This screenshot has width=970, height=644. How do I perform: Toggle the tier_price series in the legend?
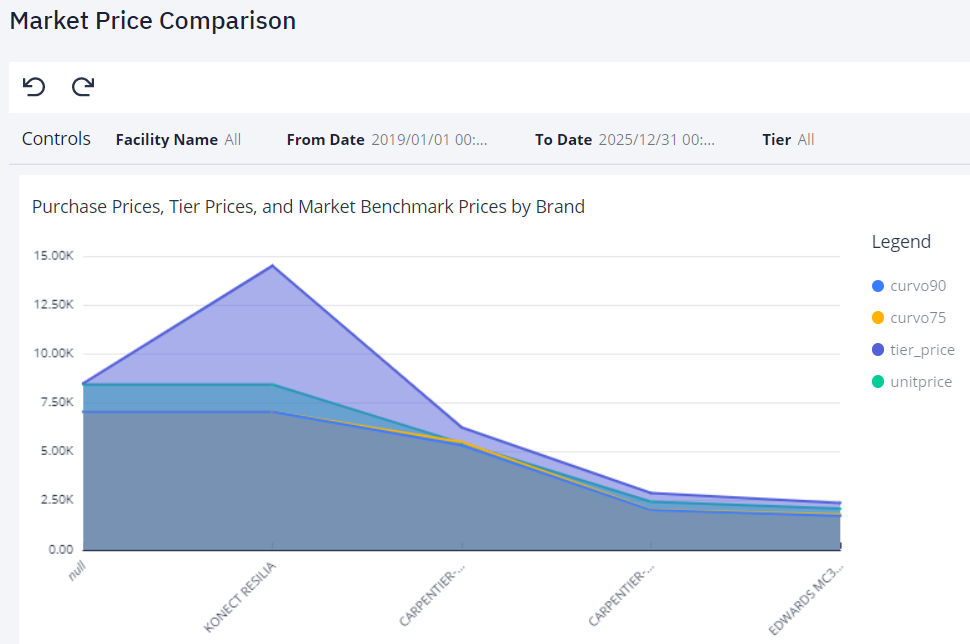click(x=922, y=349)
